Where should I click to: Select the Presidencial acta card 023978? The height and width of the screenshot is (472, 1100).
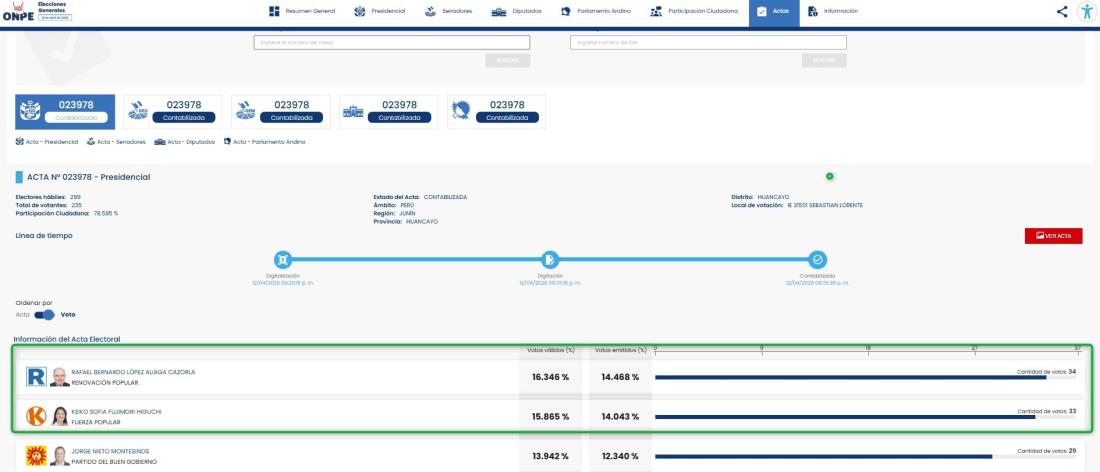pyautogui.click(x=66, y=111)
